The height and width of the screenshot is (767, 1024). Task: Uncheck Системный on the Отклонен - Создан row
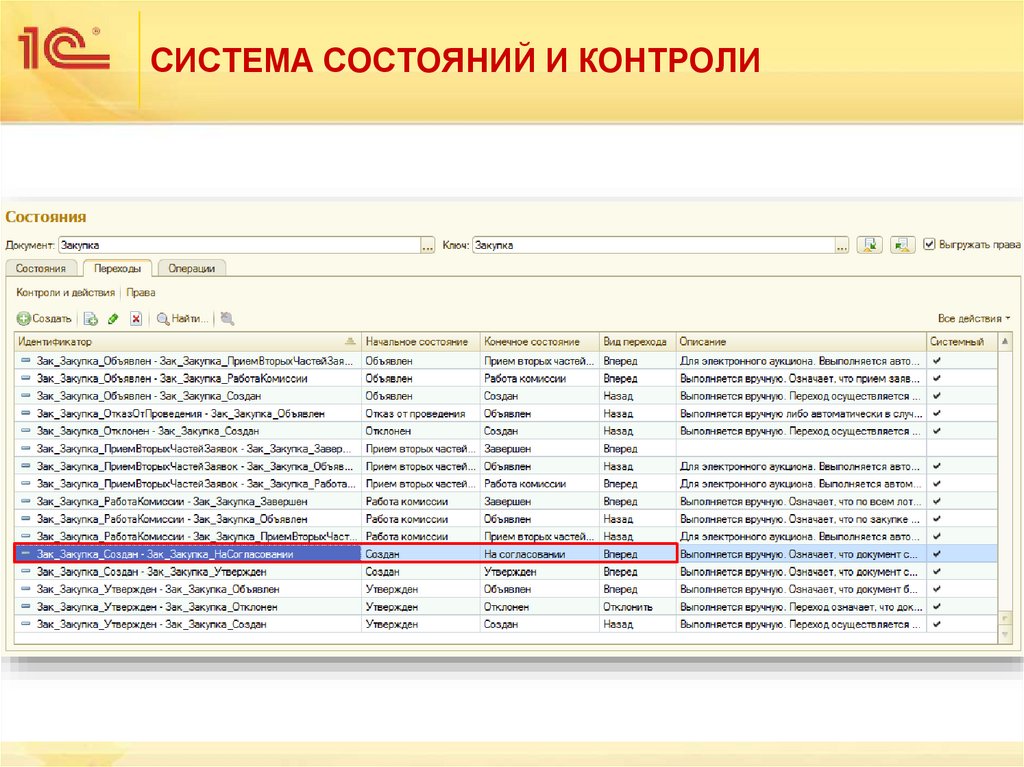pyautogui.click(x=937, y=430)
